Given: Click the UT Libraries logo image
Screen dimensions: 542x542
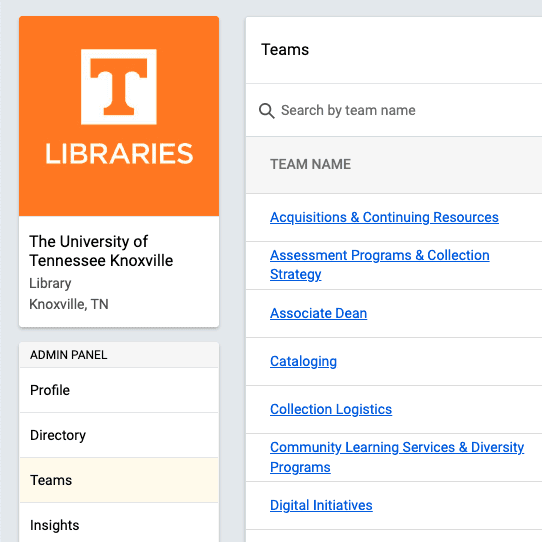Looking at the screenshot, I should 119,116.
